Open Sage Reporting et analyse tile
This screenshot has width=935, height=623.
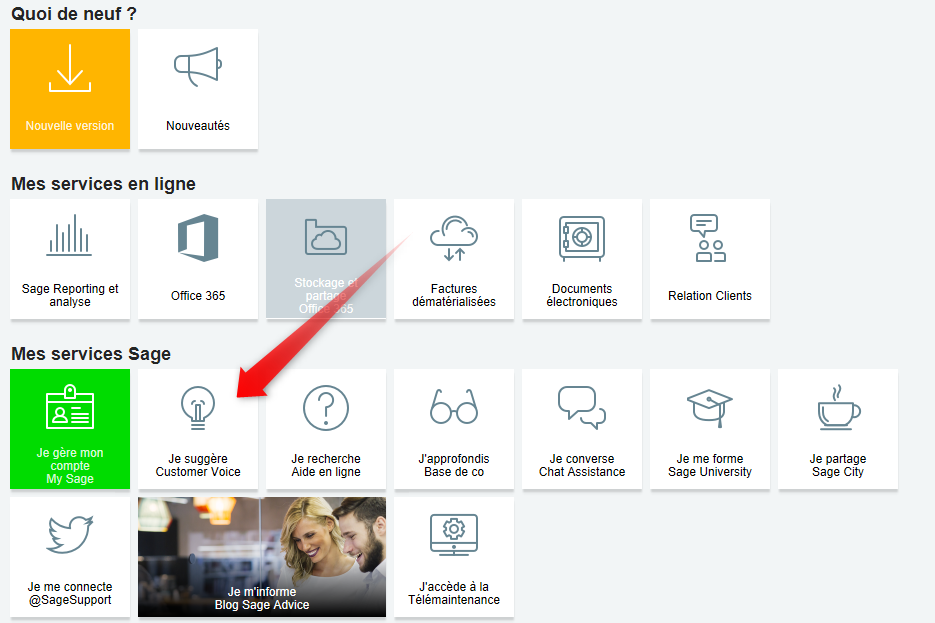click(70, 259)
